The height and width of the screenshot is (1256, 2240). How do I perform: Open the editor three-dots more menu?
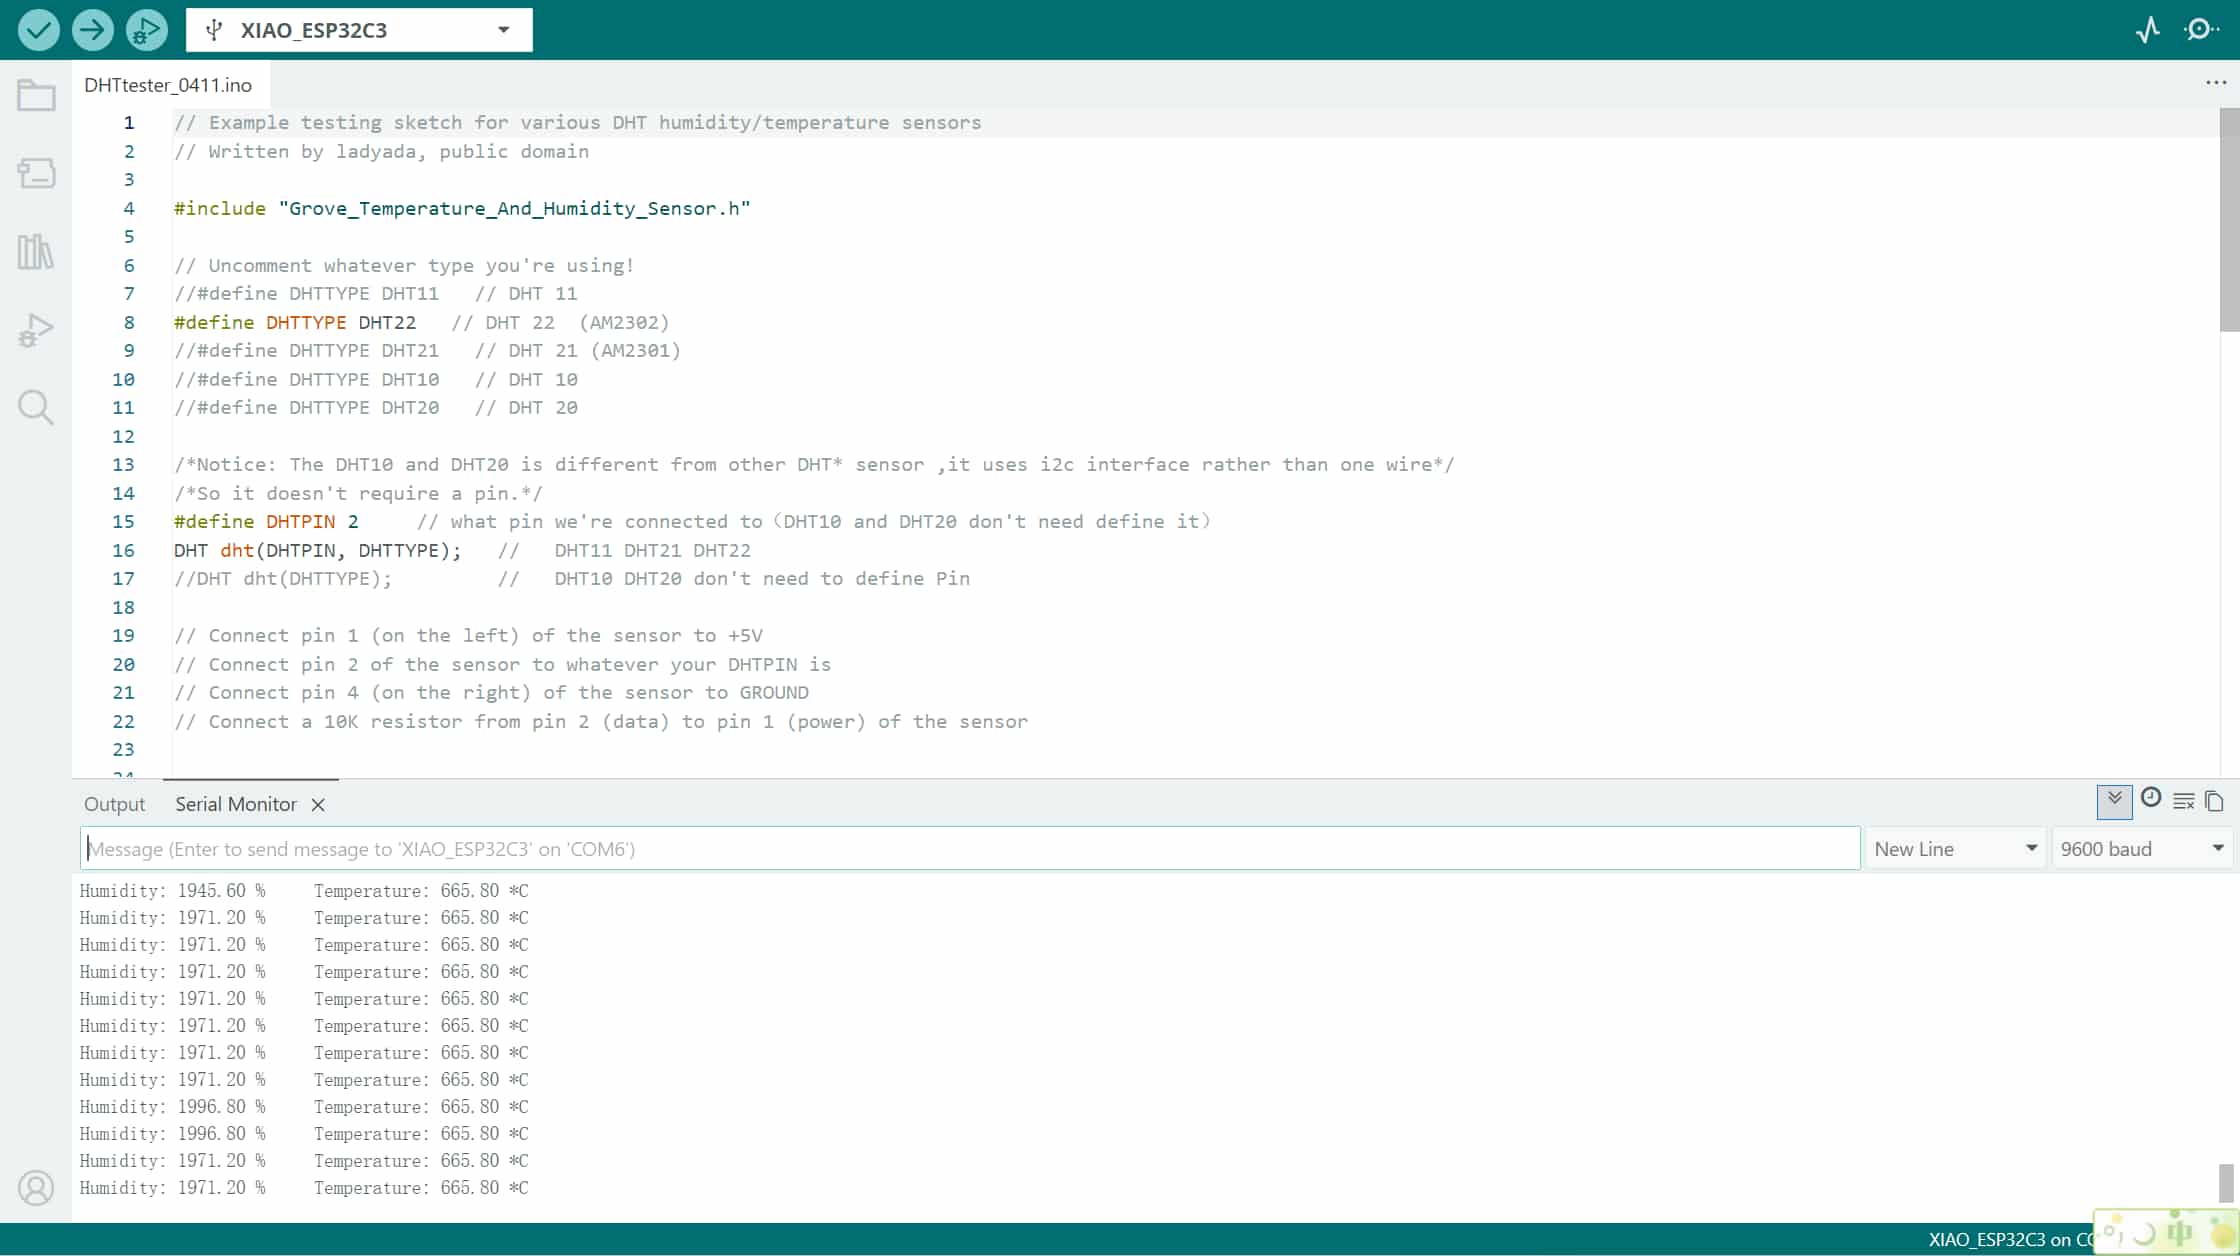coord(2216,83)
